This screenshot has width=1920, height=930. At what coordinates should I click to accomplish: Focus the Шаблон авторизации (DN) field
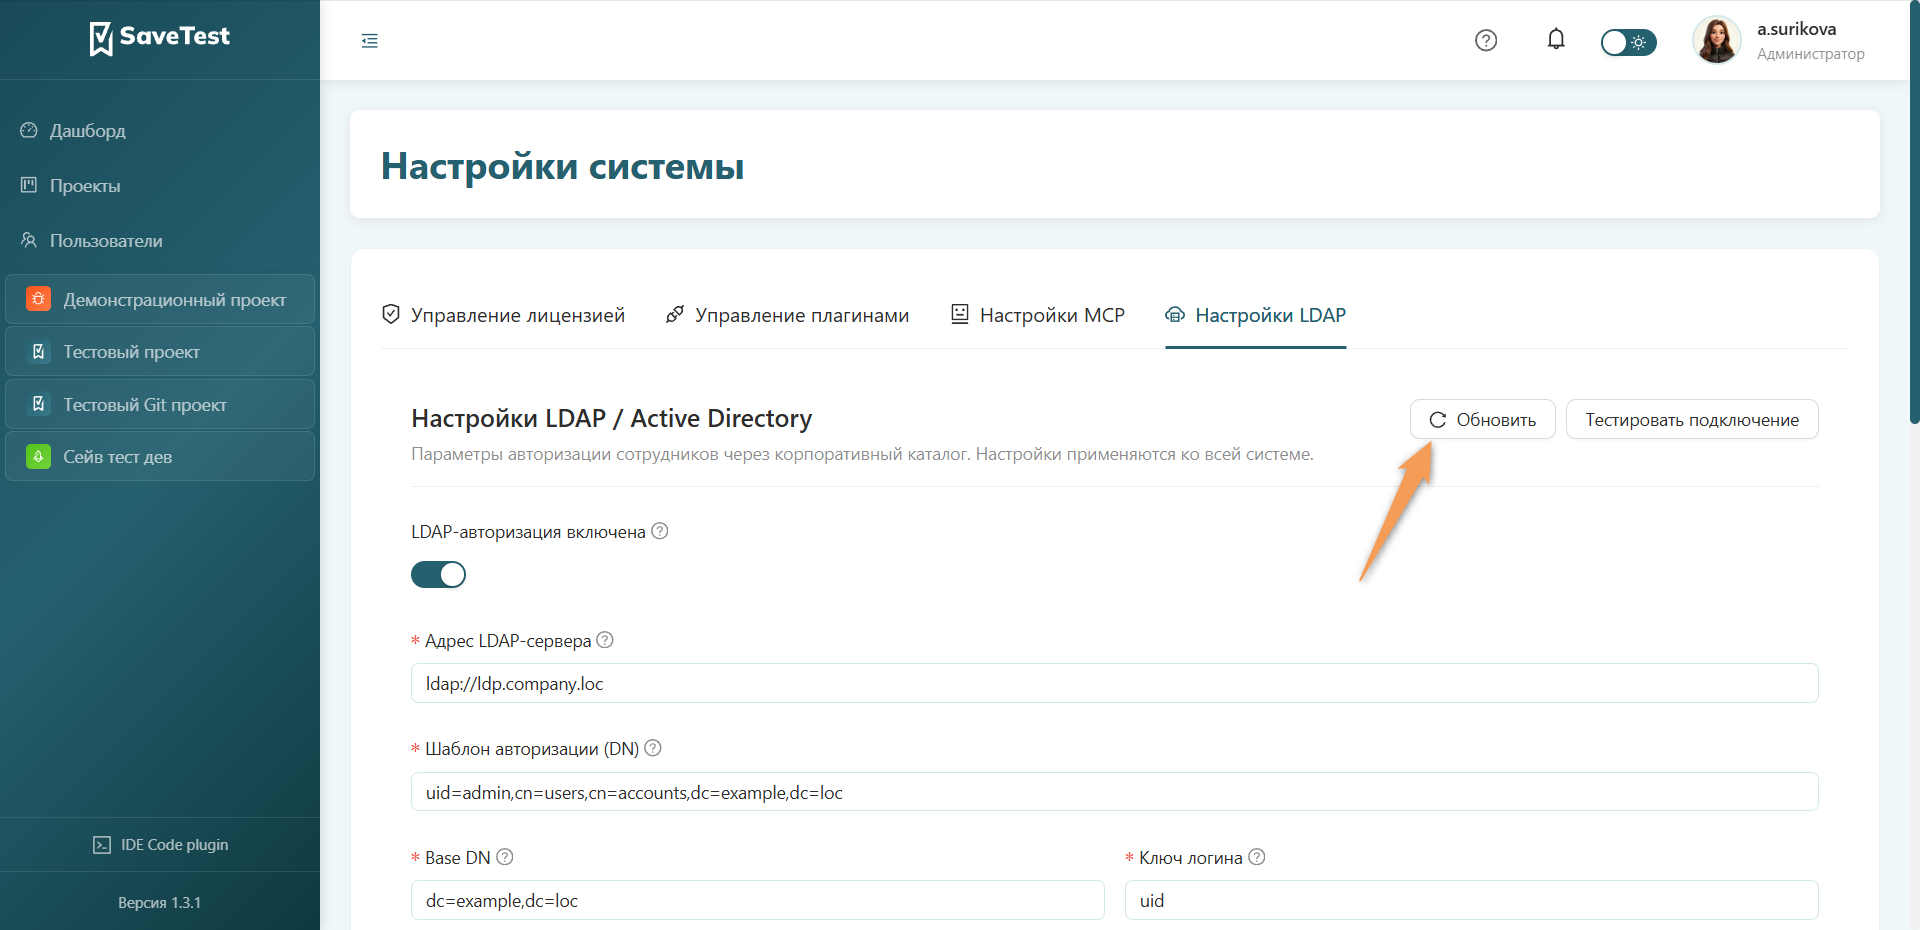[x=1114, y=792]
